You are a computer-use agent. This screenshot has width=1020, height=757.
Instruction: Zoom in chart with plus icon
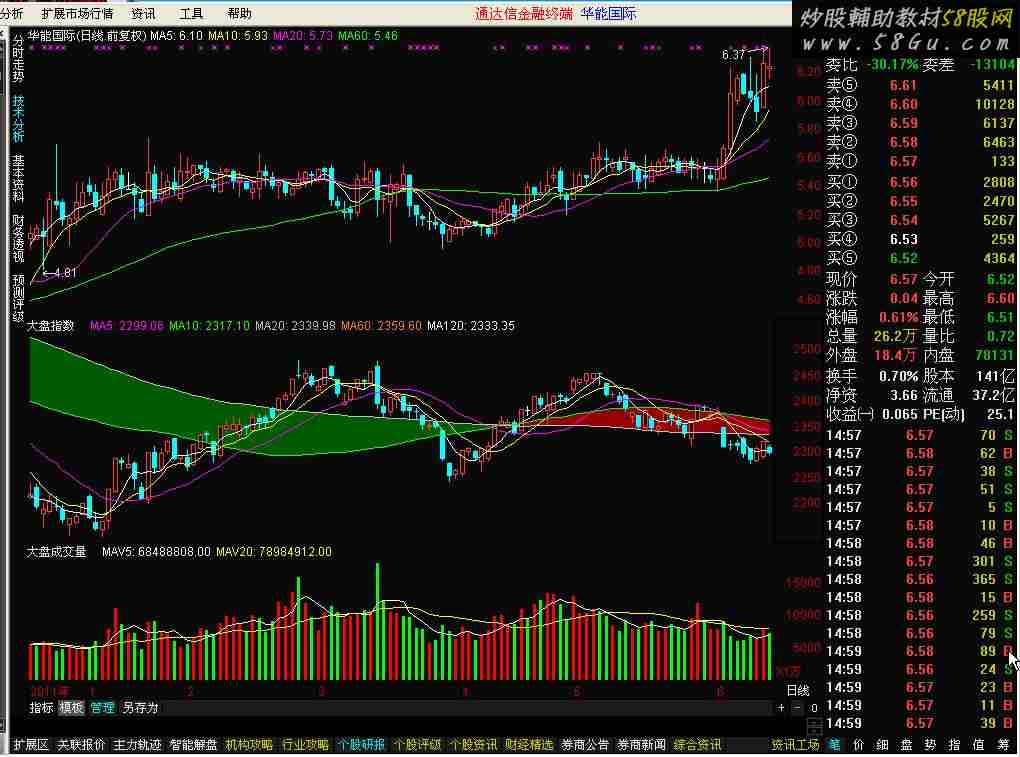click(x=781, y=708)
